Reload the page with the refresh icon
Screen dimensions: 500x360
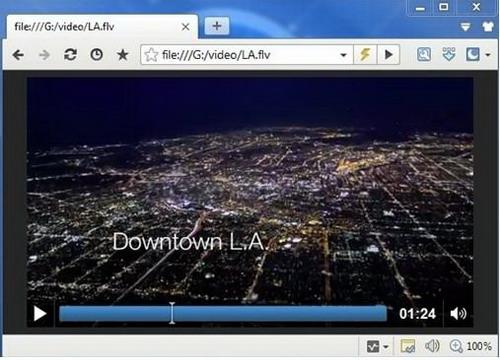(x=70, y=54)
